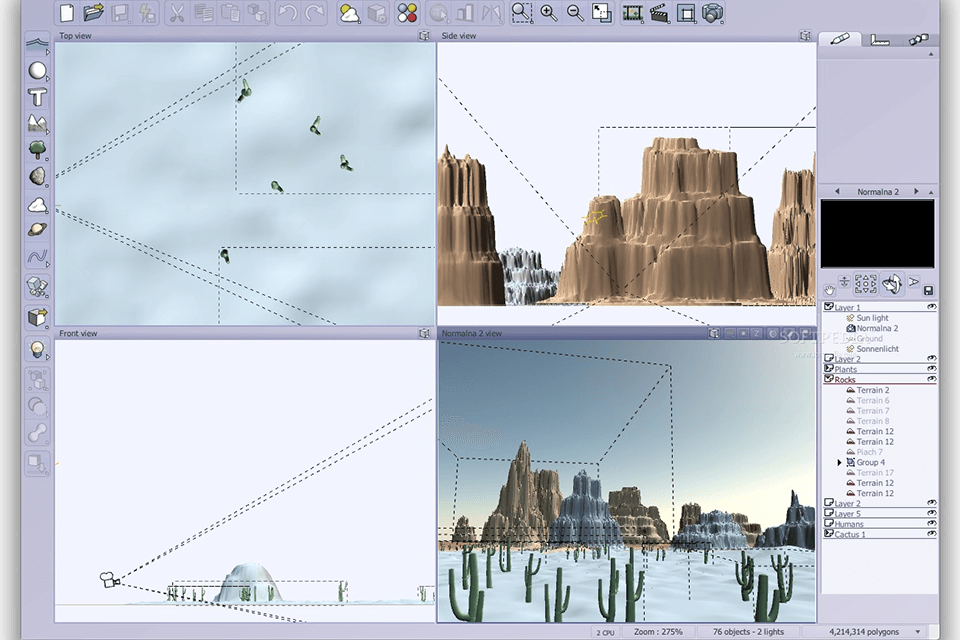Click the render camera icon
960x640 pixels.
[712, 13]
